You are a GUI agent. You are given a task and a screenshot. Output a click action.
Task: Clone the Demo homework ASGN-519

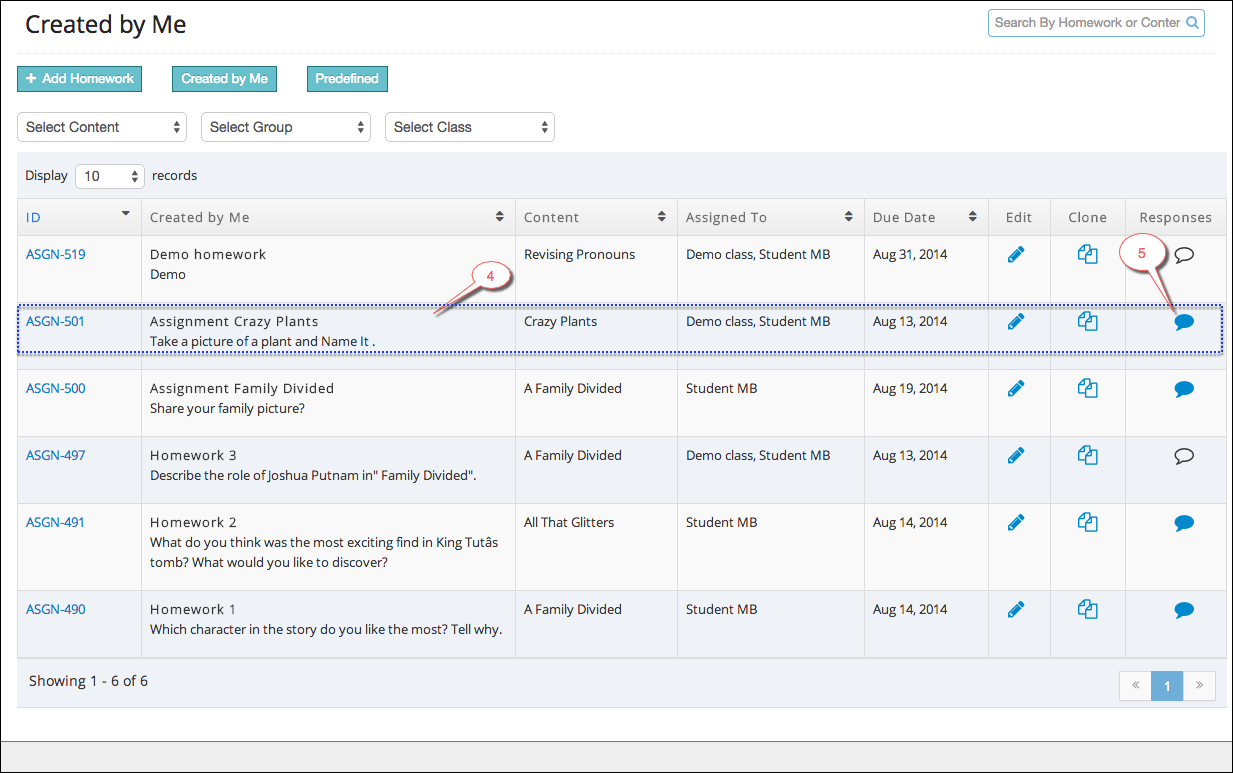(x=1088, y=254)
